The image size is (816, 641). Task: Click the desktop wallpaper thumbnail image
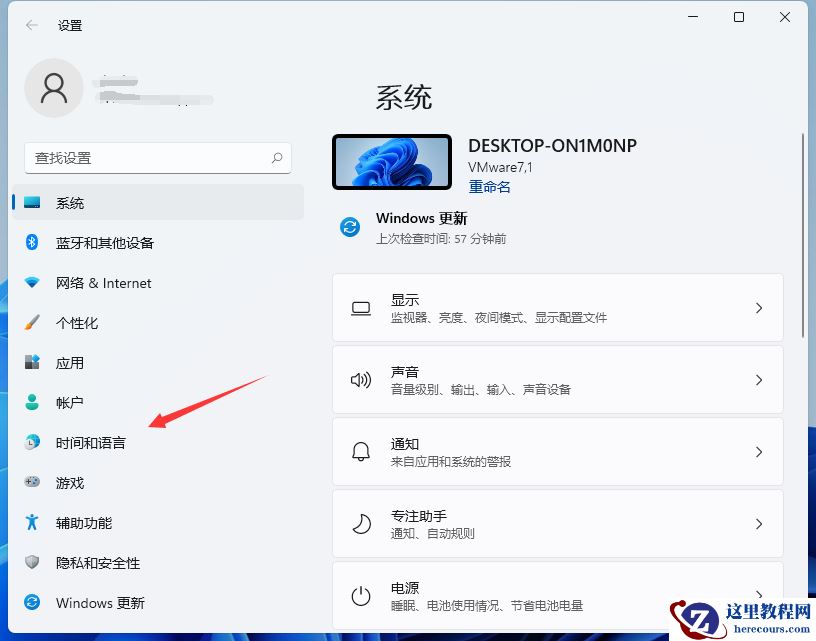point(391,161)
